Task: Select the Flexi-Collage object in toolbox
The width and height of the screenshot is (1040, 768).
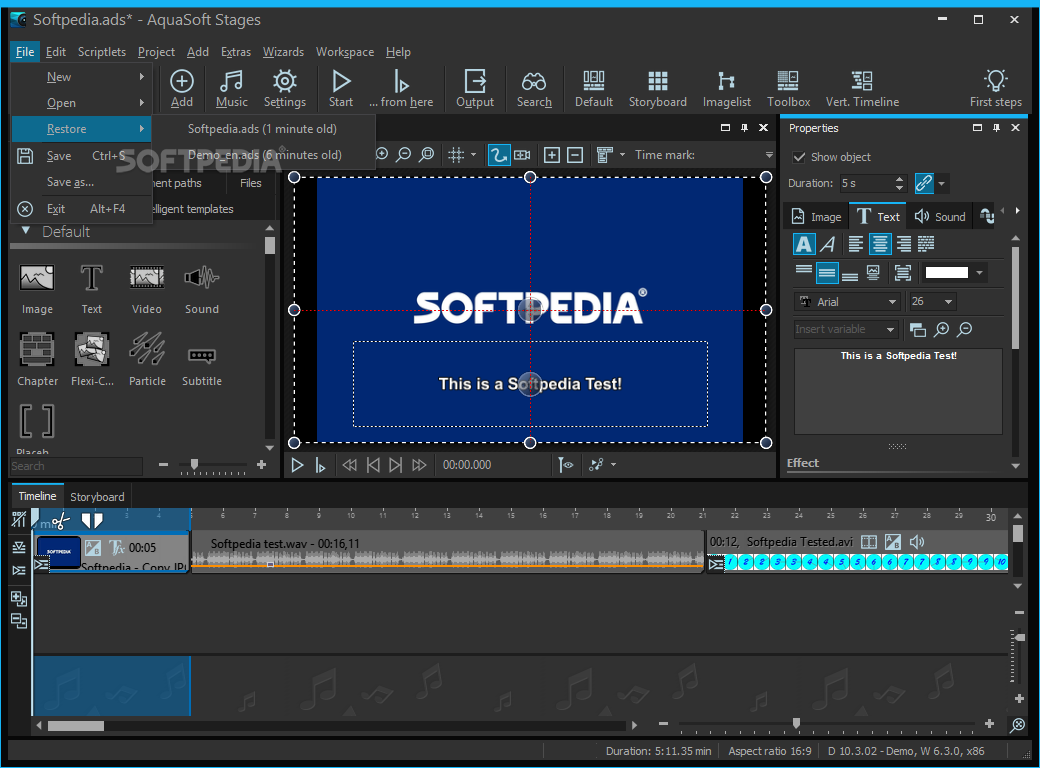Action: (92, 360)
